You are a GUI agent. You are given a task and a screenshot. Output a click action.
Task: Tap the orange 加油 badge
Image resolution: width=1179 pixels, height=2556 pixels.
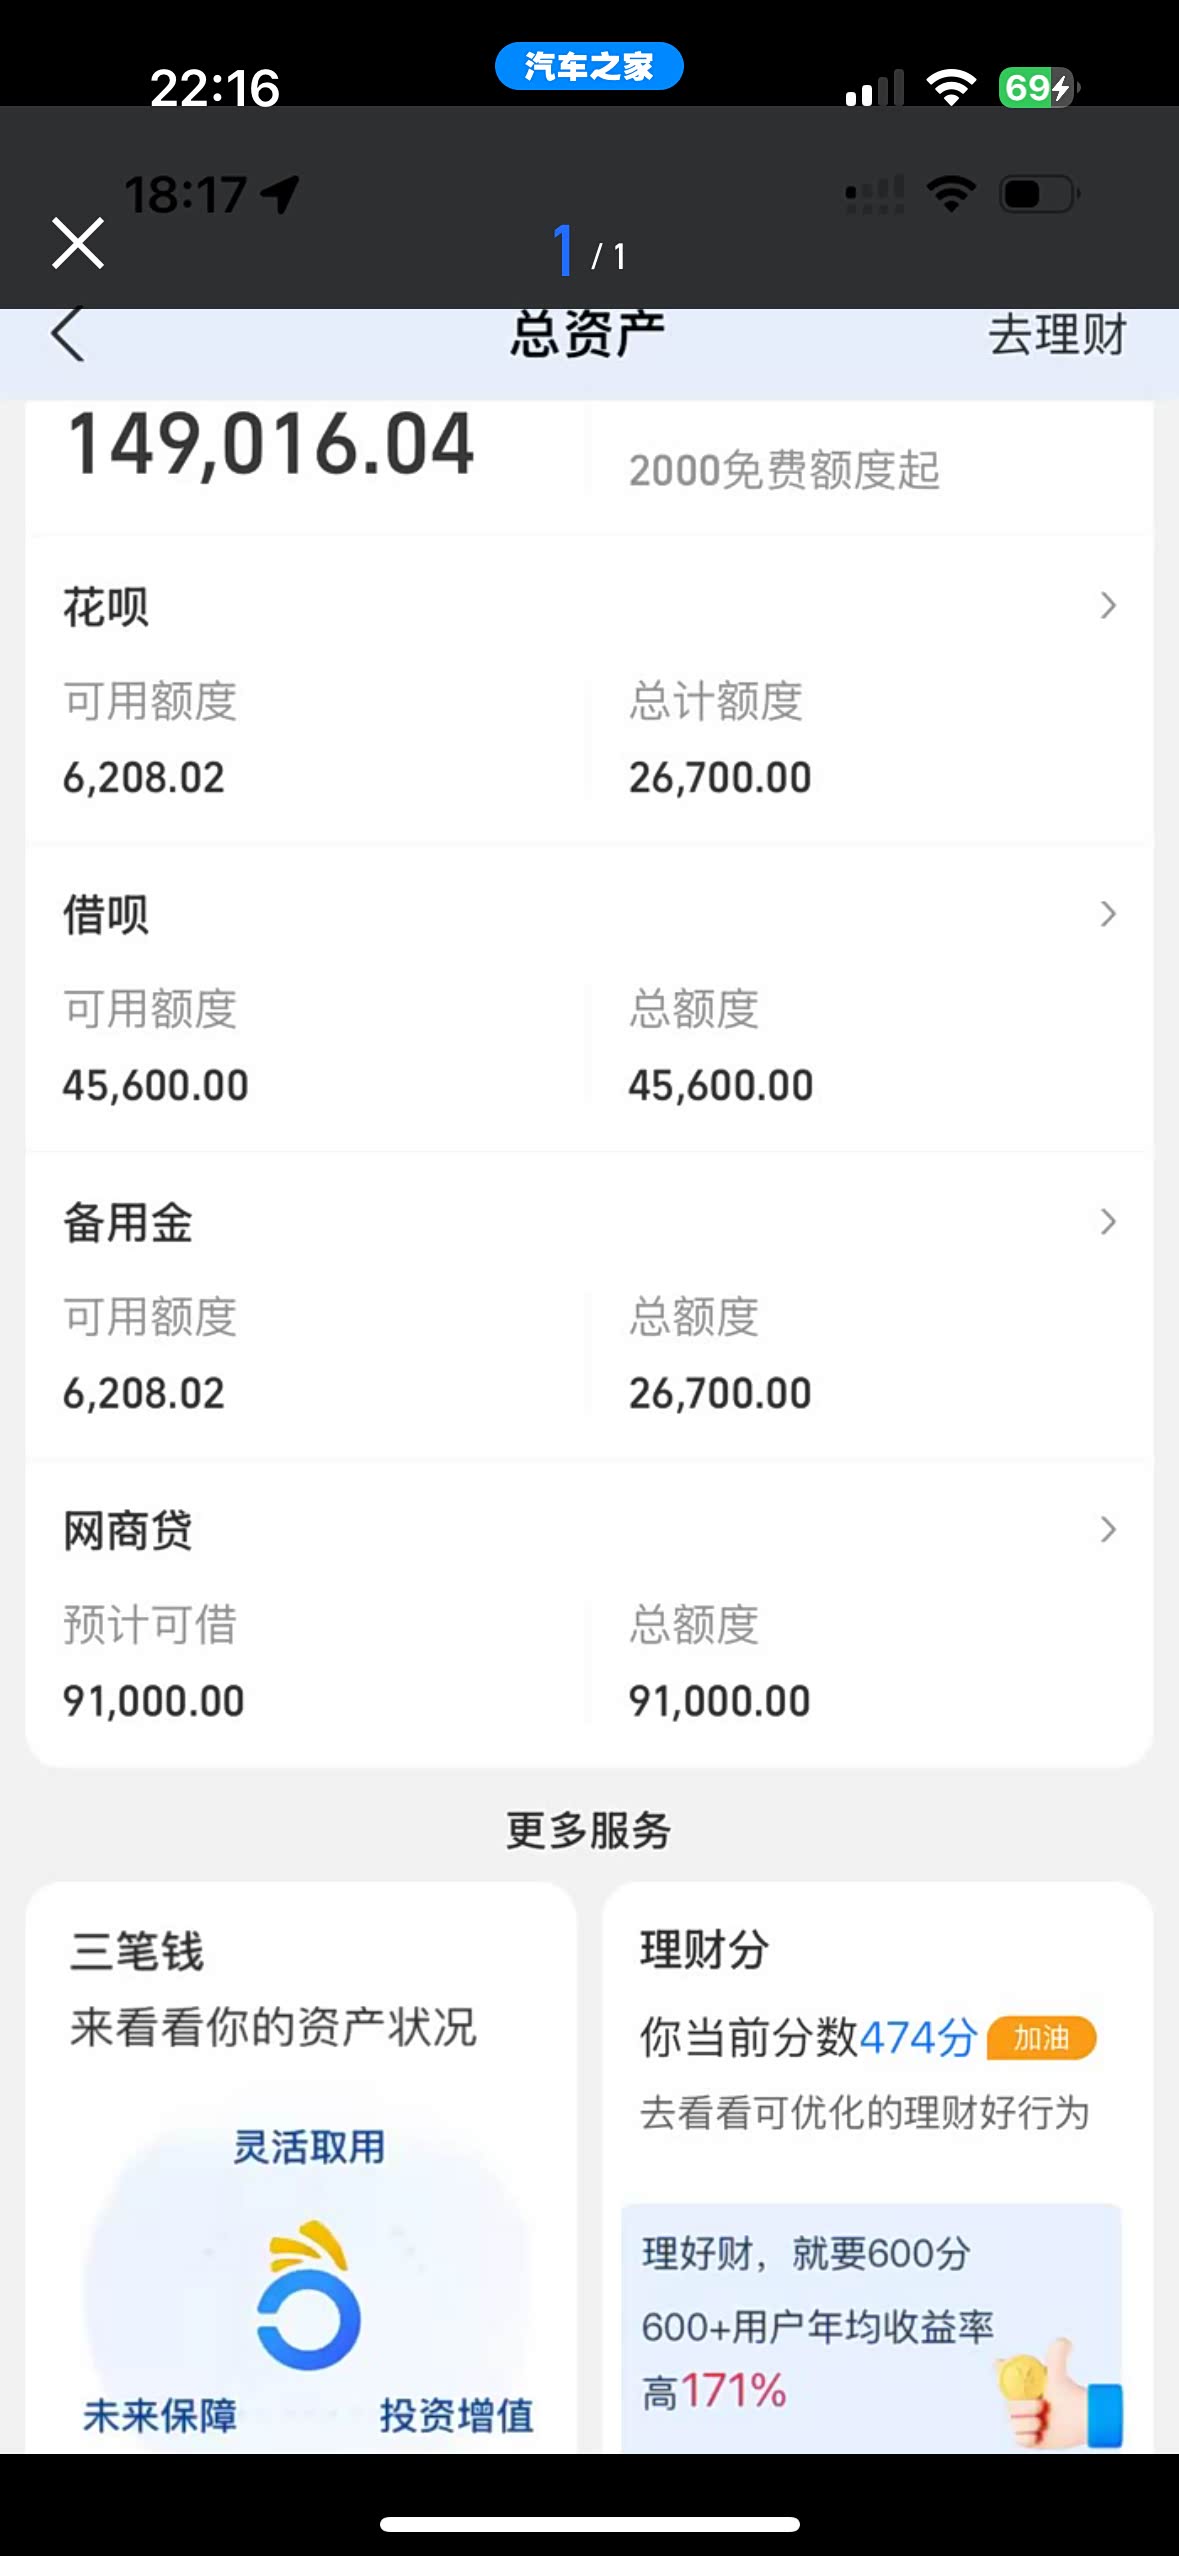coord(1041,2037)
